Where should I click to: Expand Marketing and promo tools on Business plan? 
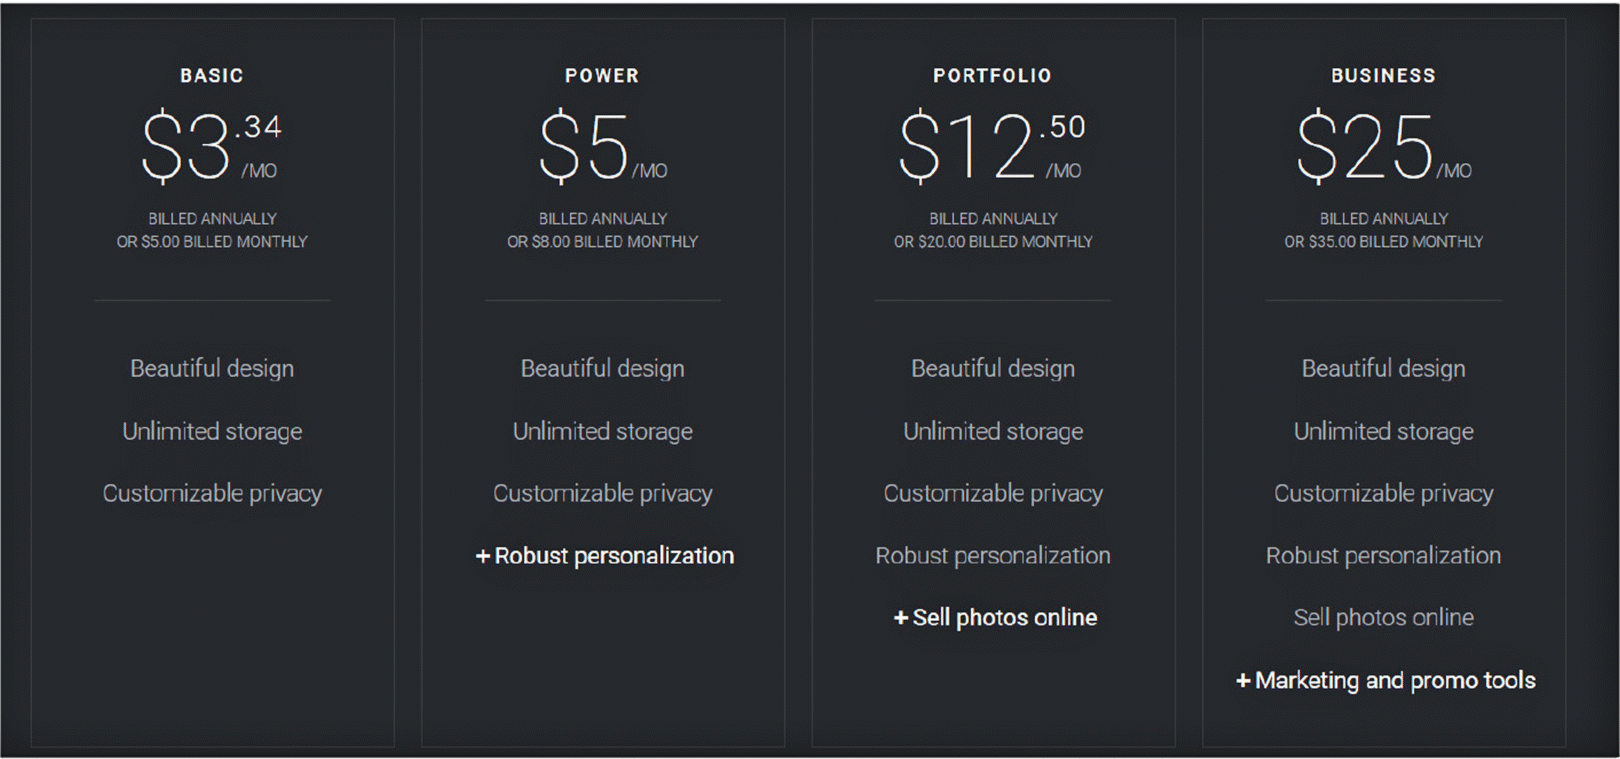click(x=1386, y=680)
